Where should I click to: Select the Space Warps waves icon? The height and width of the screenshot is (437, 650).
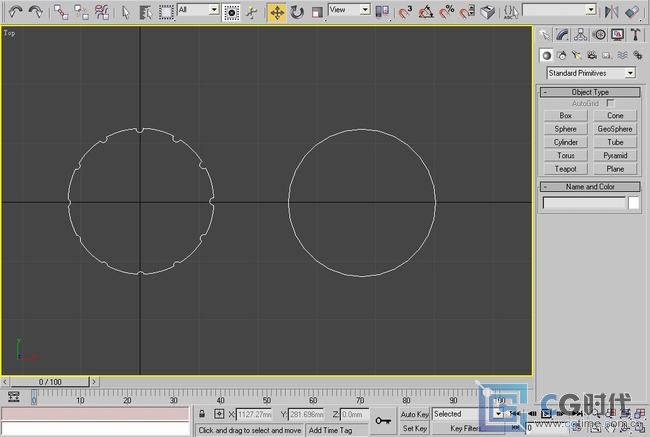tap(622, 55)
